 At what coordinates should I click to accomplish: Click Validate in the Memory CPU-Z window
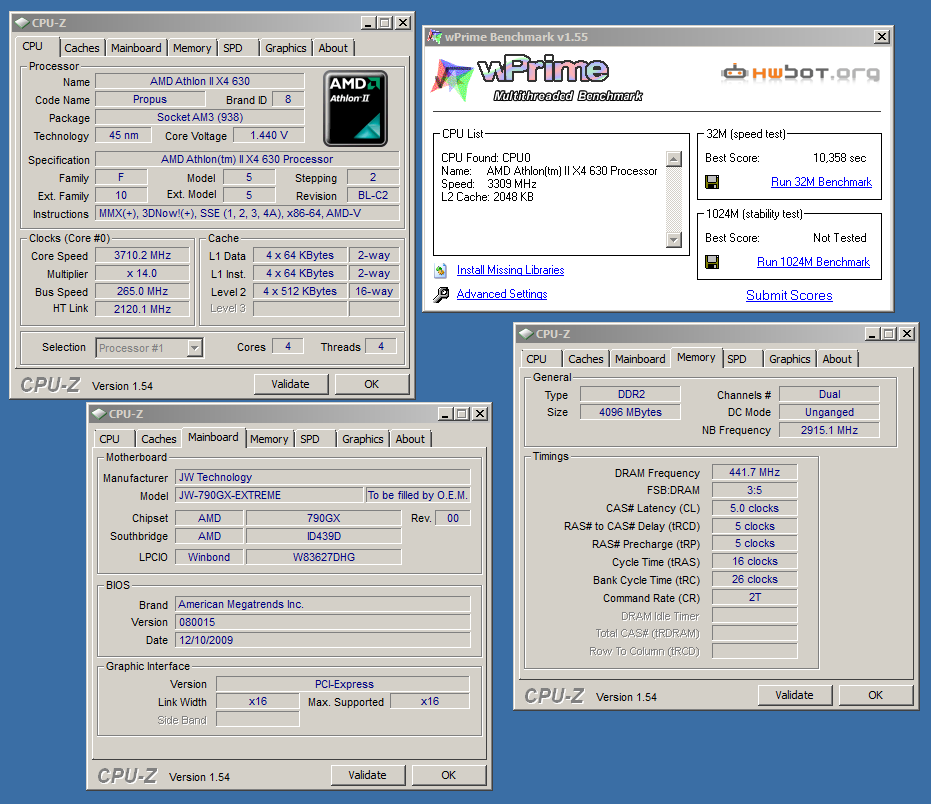(x=794, y=695)
